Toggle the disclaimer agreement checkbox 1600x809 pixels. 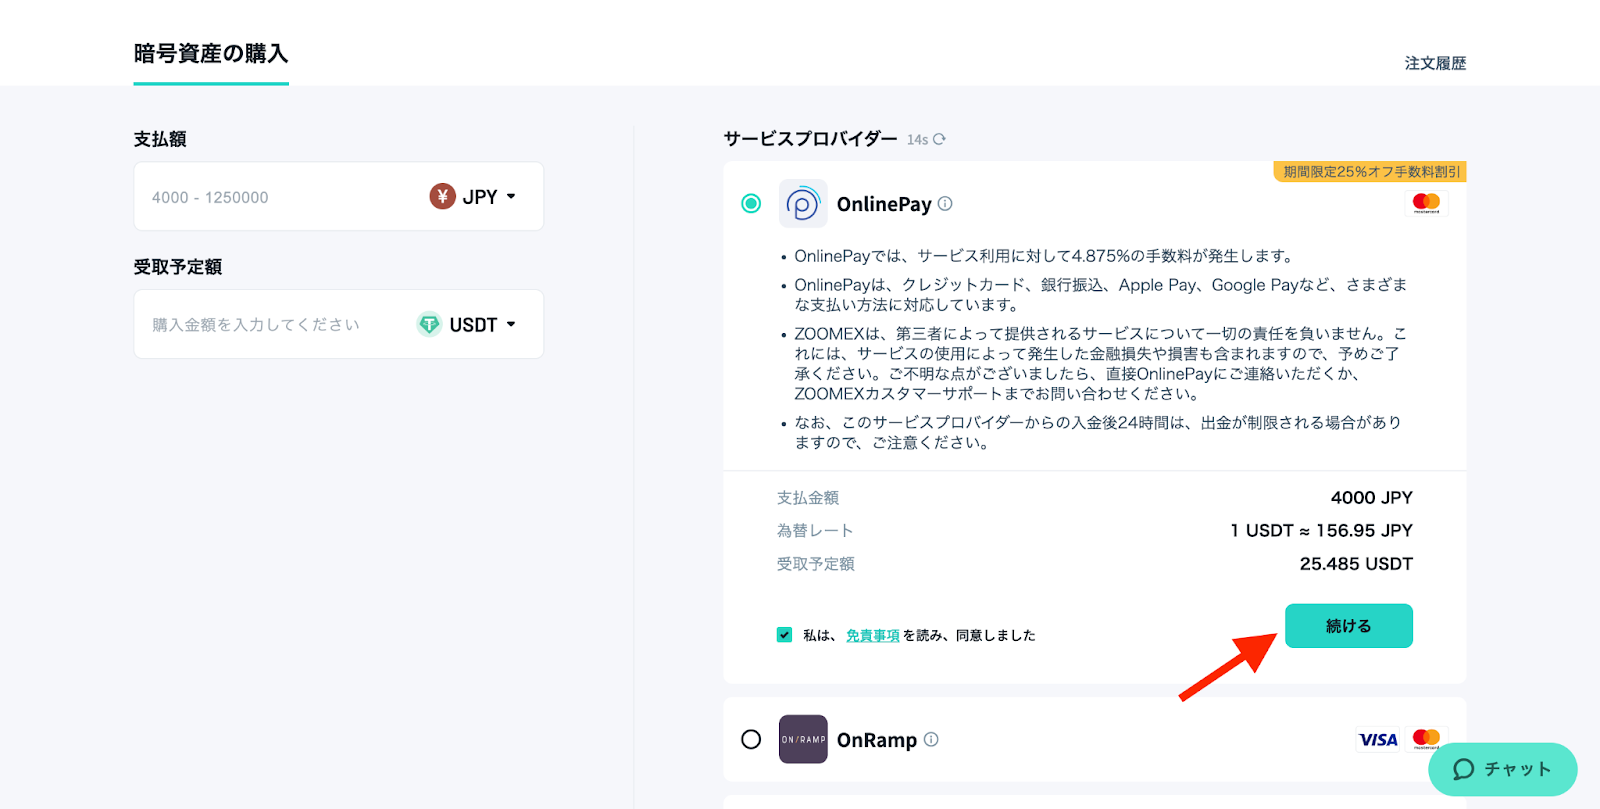click(784, 634)
